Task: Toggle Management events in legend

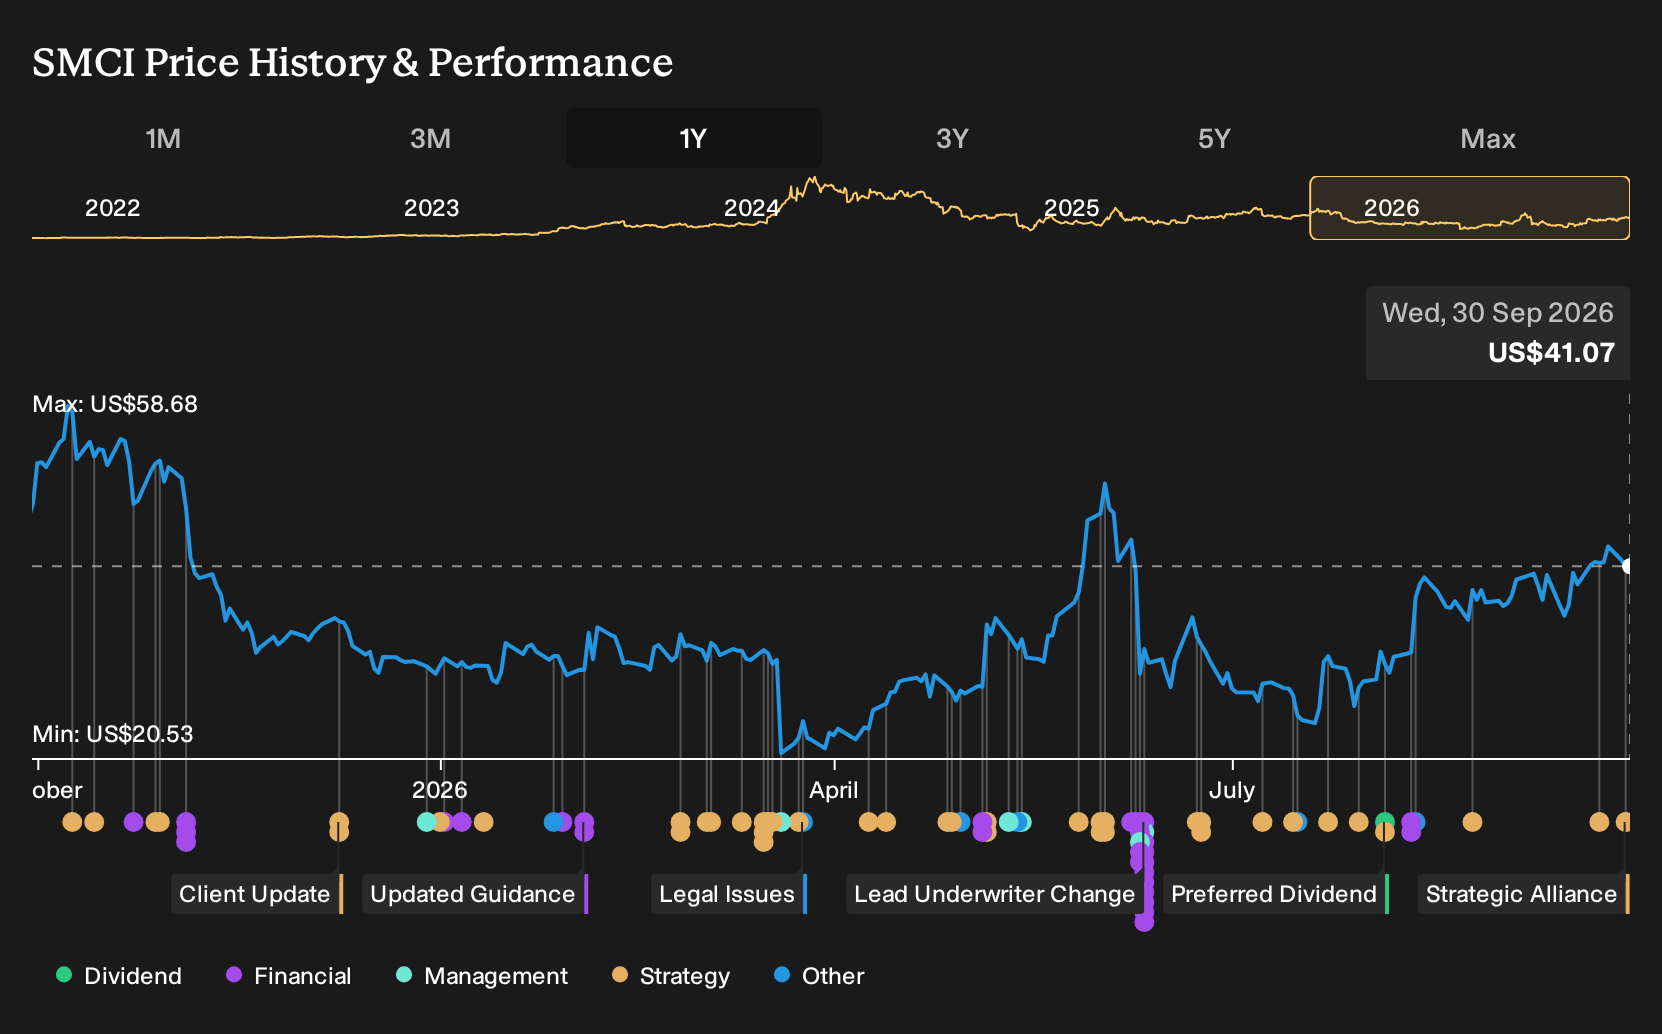Action: 481,976
